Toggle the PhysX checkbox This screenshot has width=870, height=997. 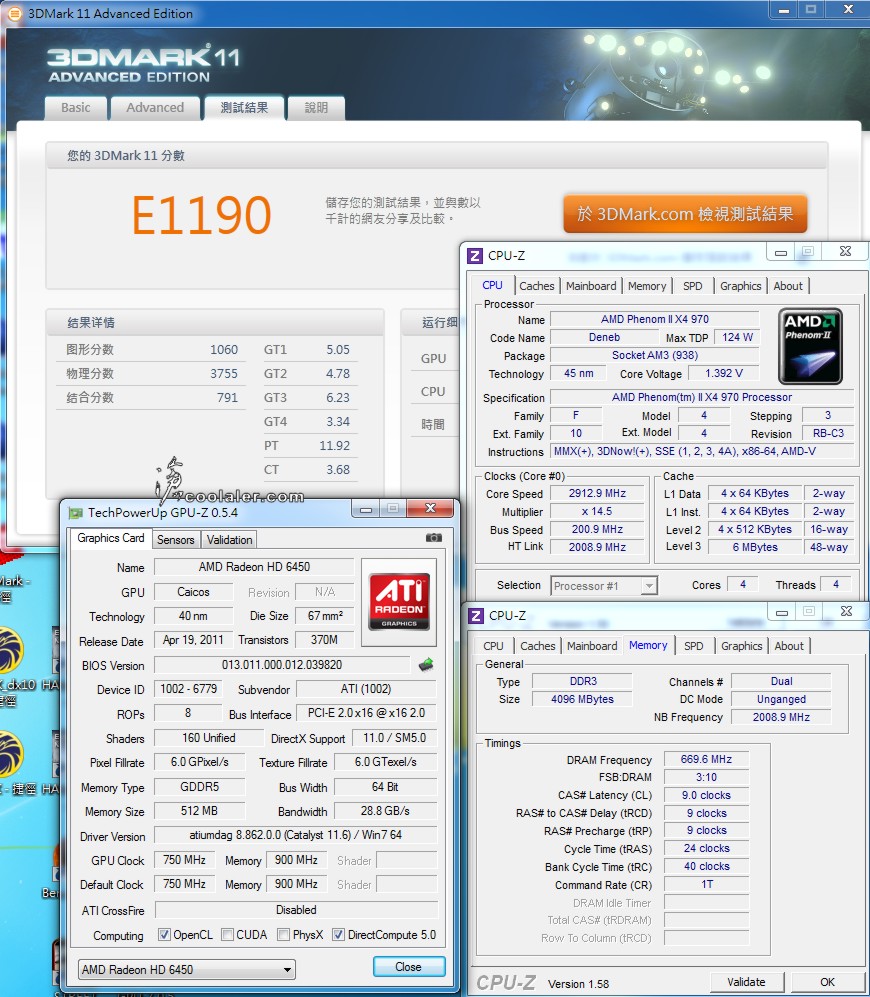[284, 935]
